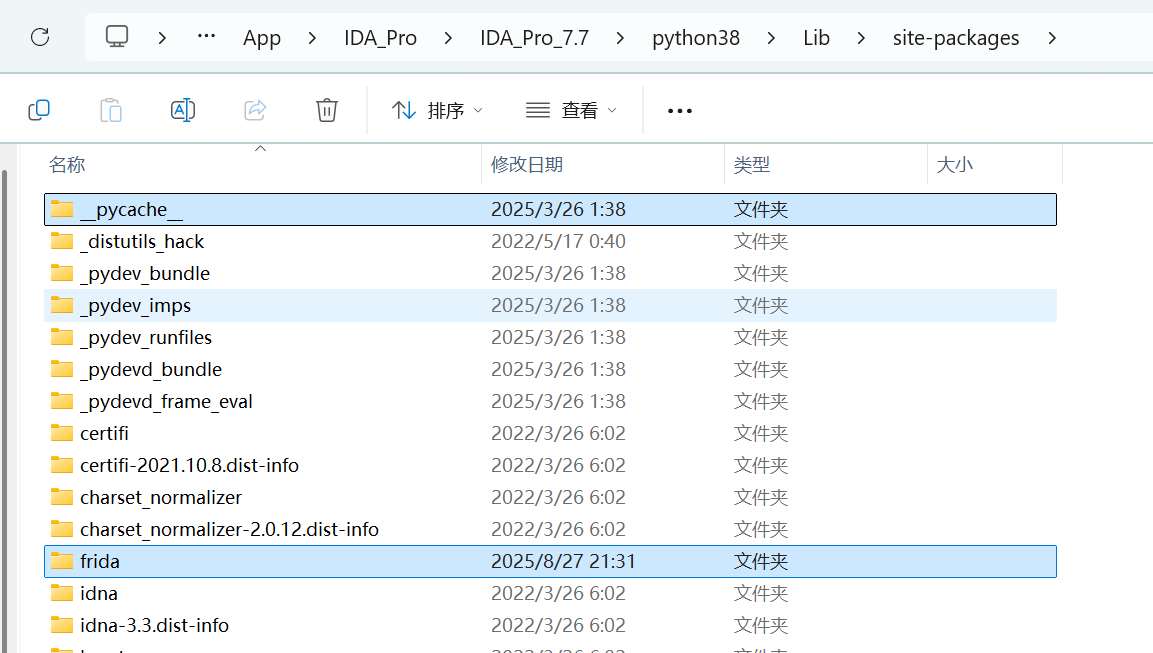Click the certifi folder icon
The image size is (1153, 653).
click(x=62, y=433)
